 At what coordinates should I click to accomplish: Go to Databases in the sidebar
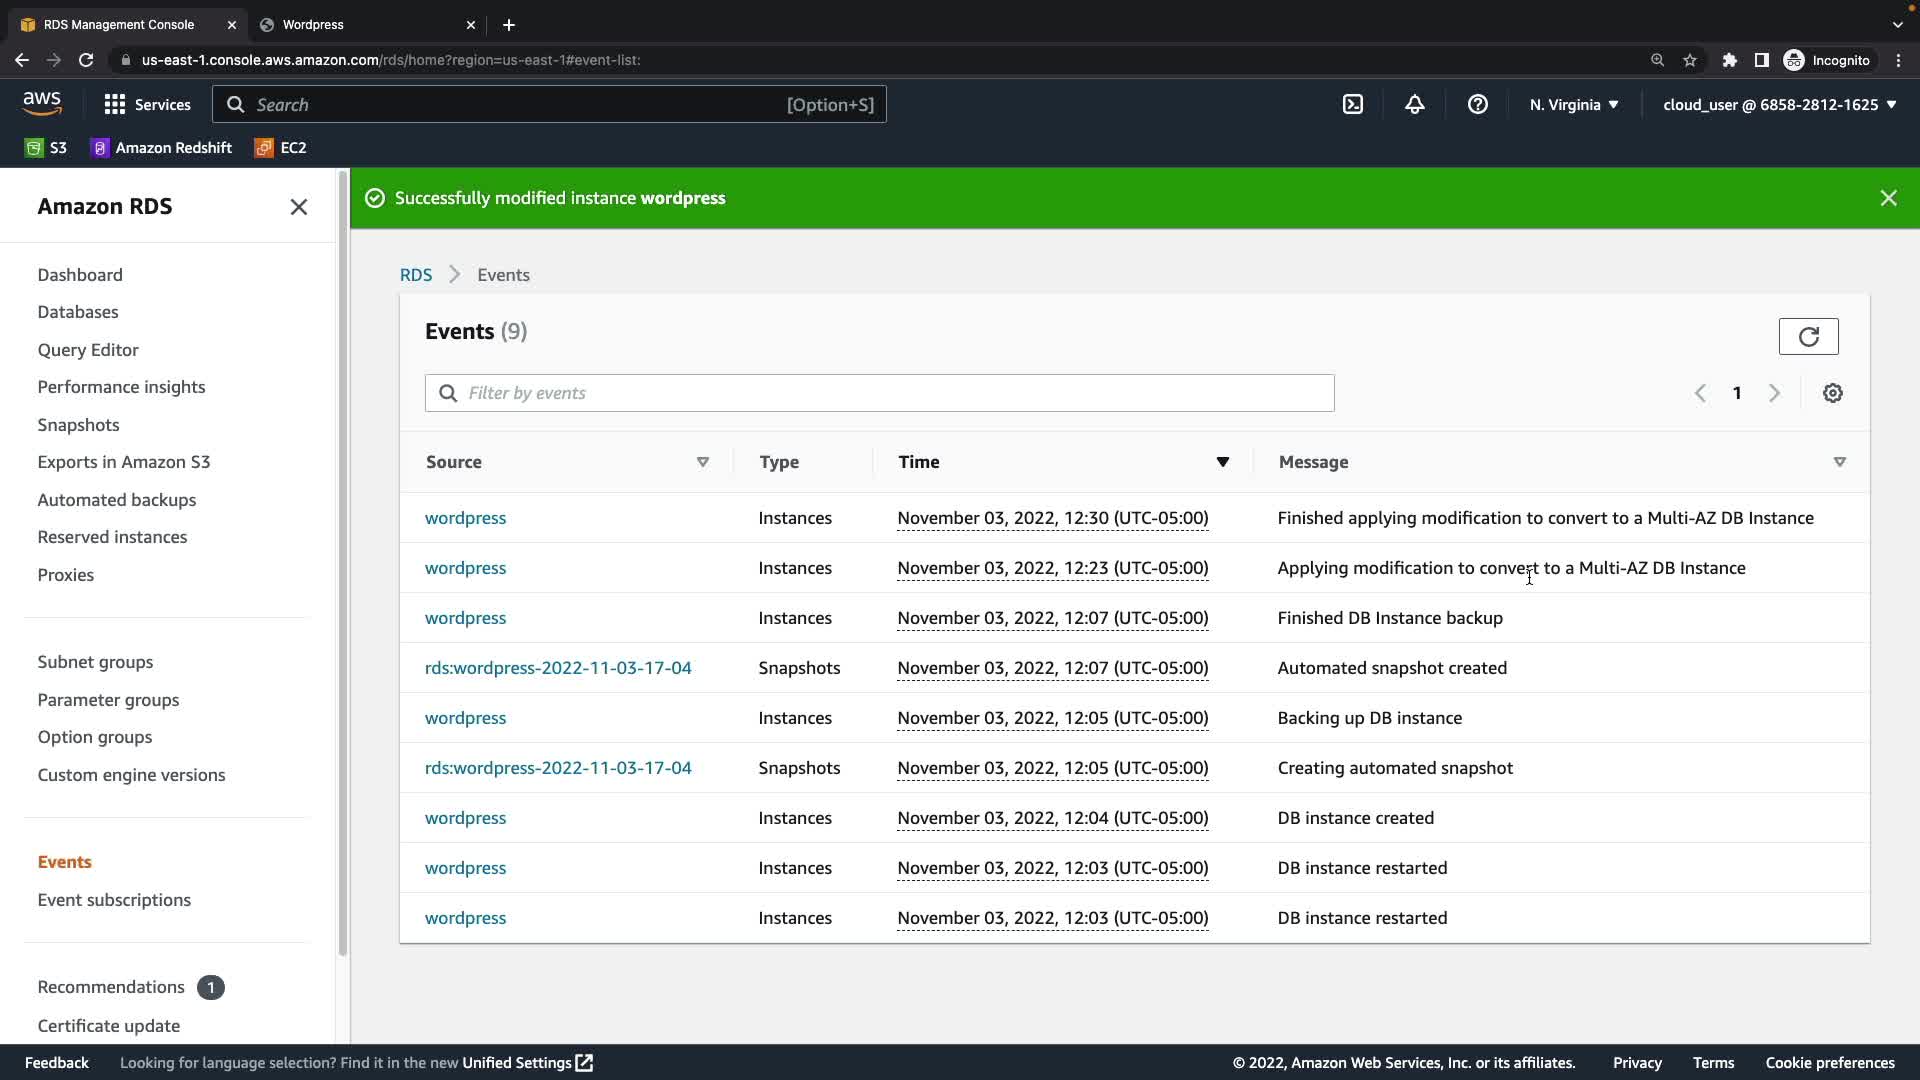[x=78, y=312]
